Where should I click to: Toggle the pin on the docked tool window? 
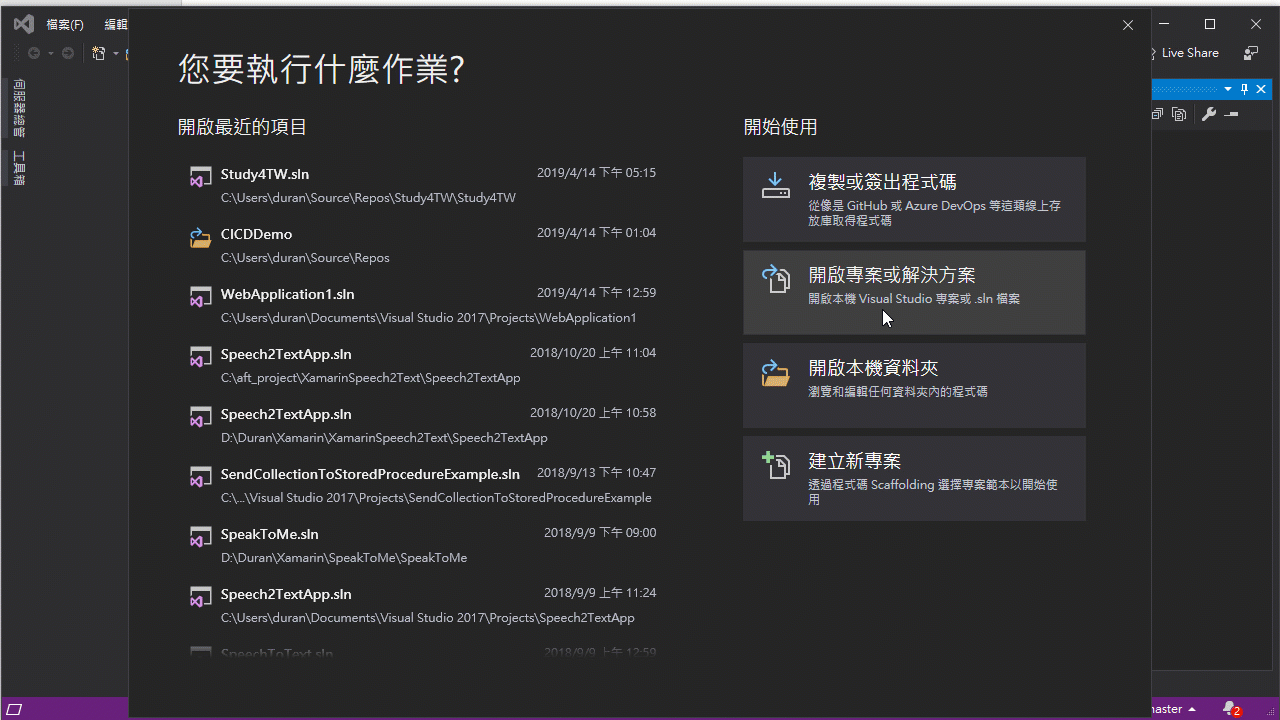click(x=1243, y=88)
